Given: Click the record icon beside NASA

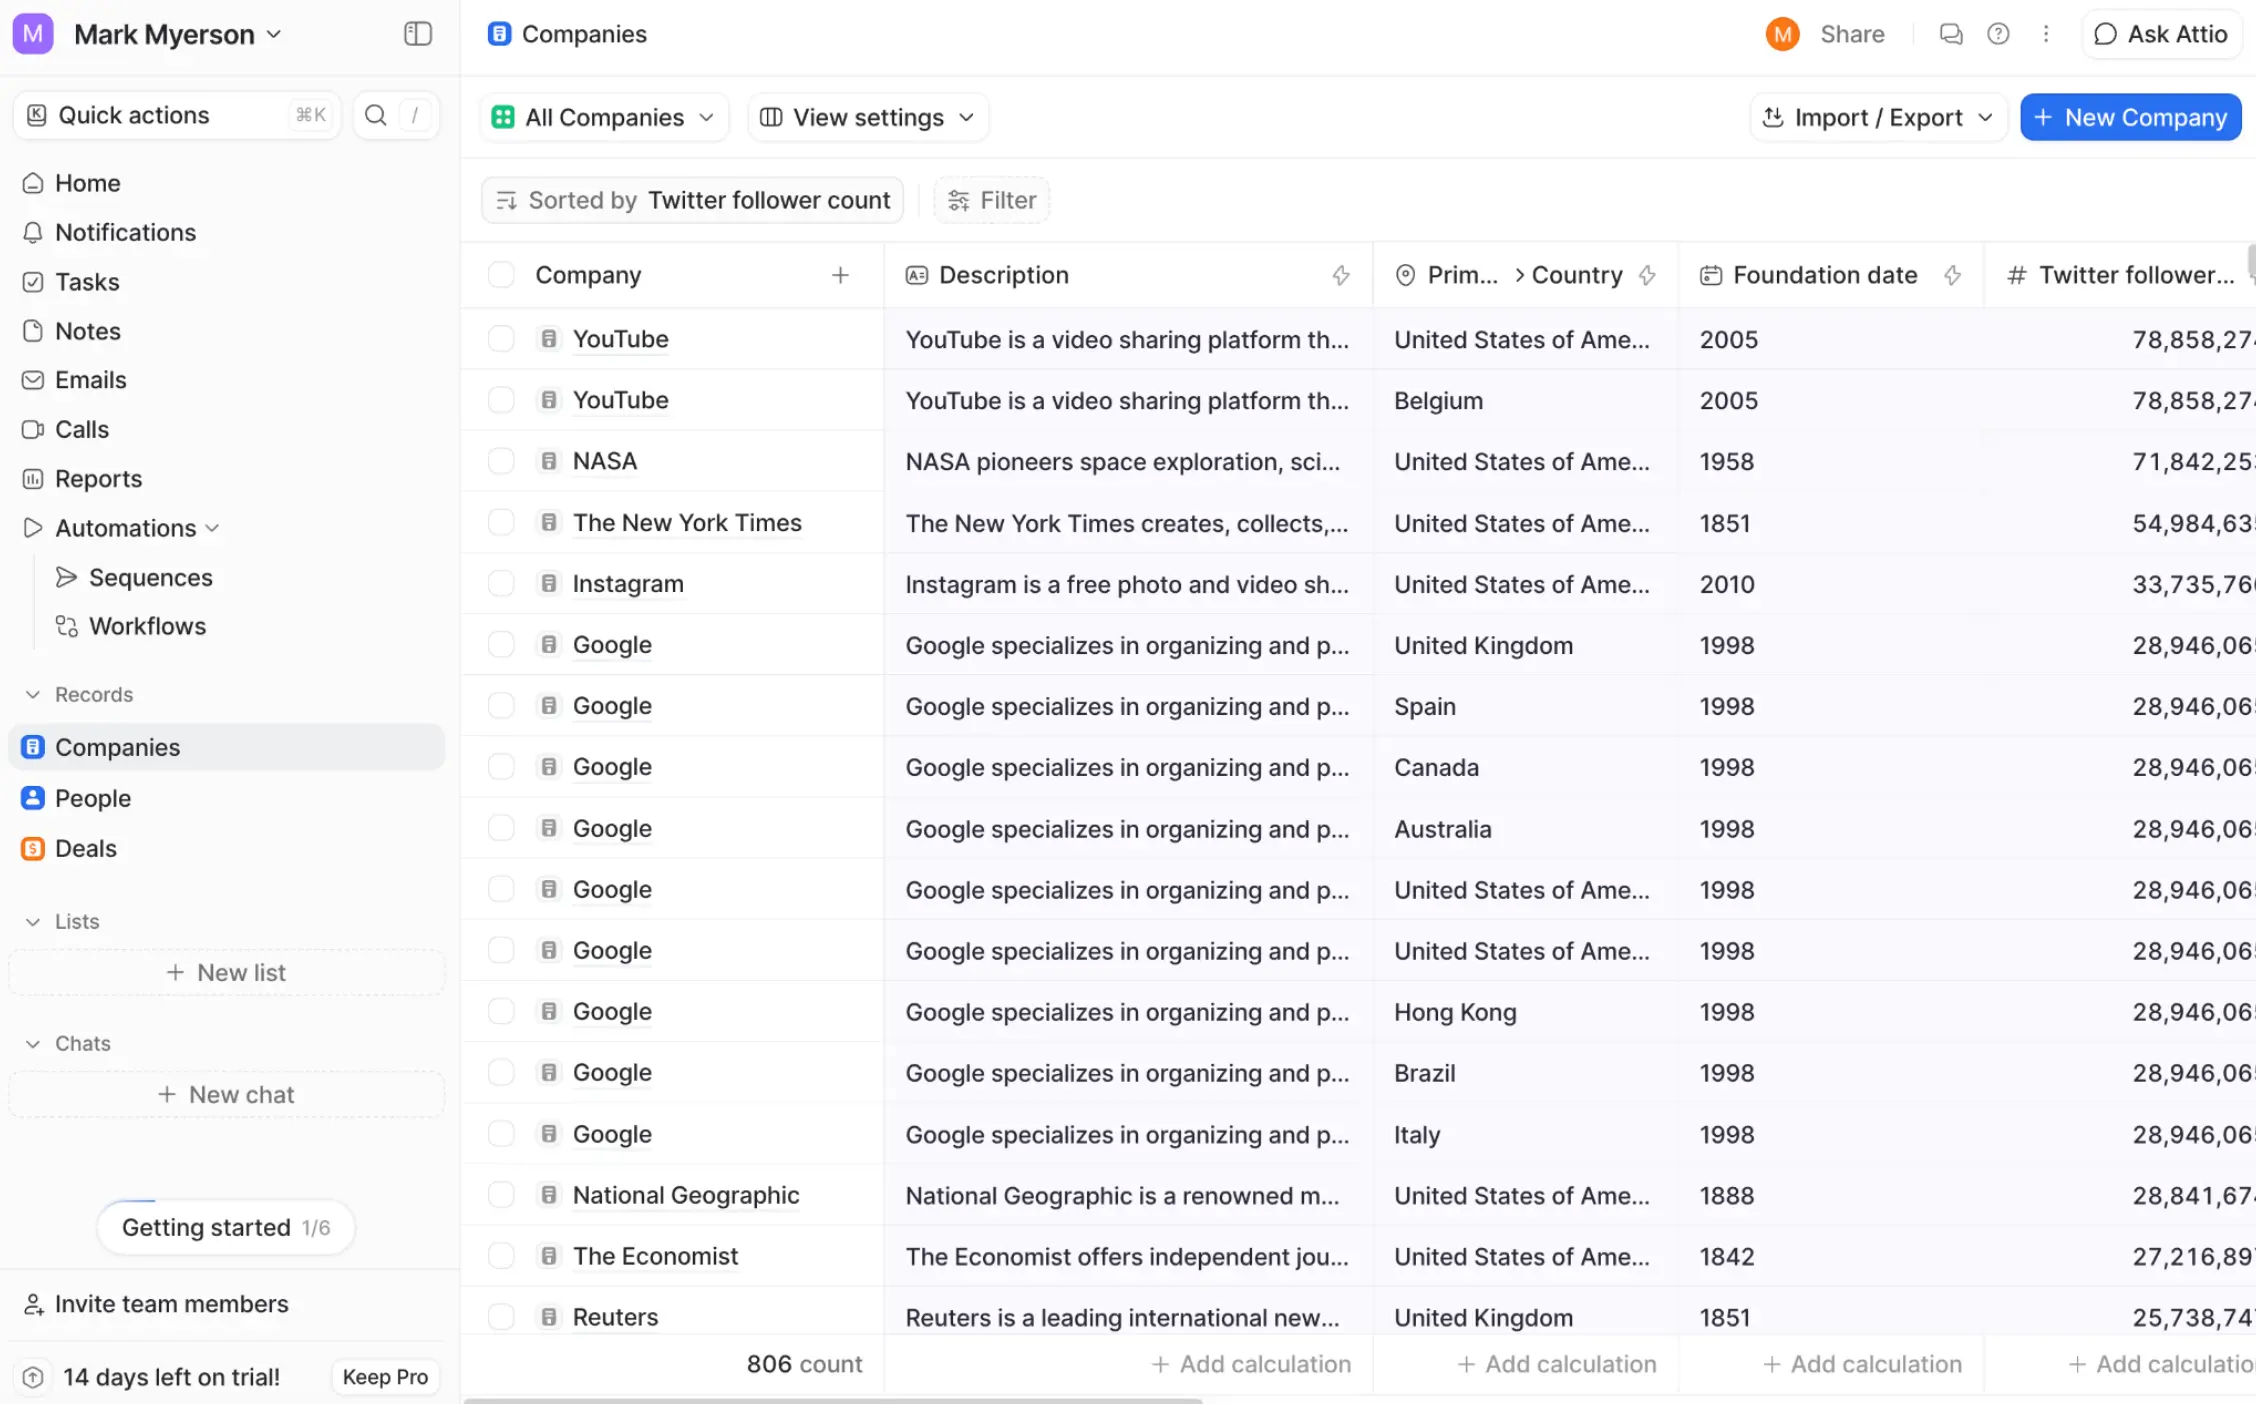Looking at the screenshot, I should click(x=549, y=461).
